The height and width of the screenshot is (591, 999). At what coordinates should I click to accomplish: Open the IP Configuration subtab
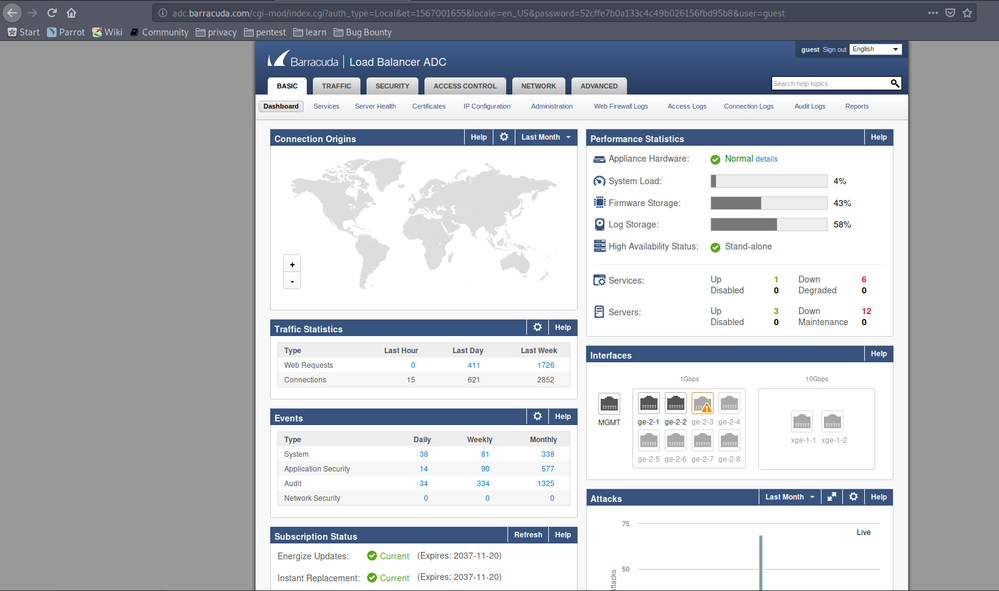click(x=487, y=106)
